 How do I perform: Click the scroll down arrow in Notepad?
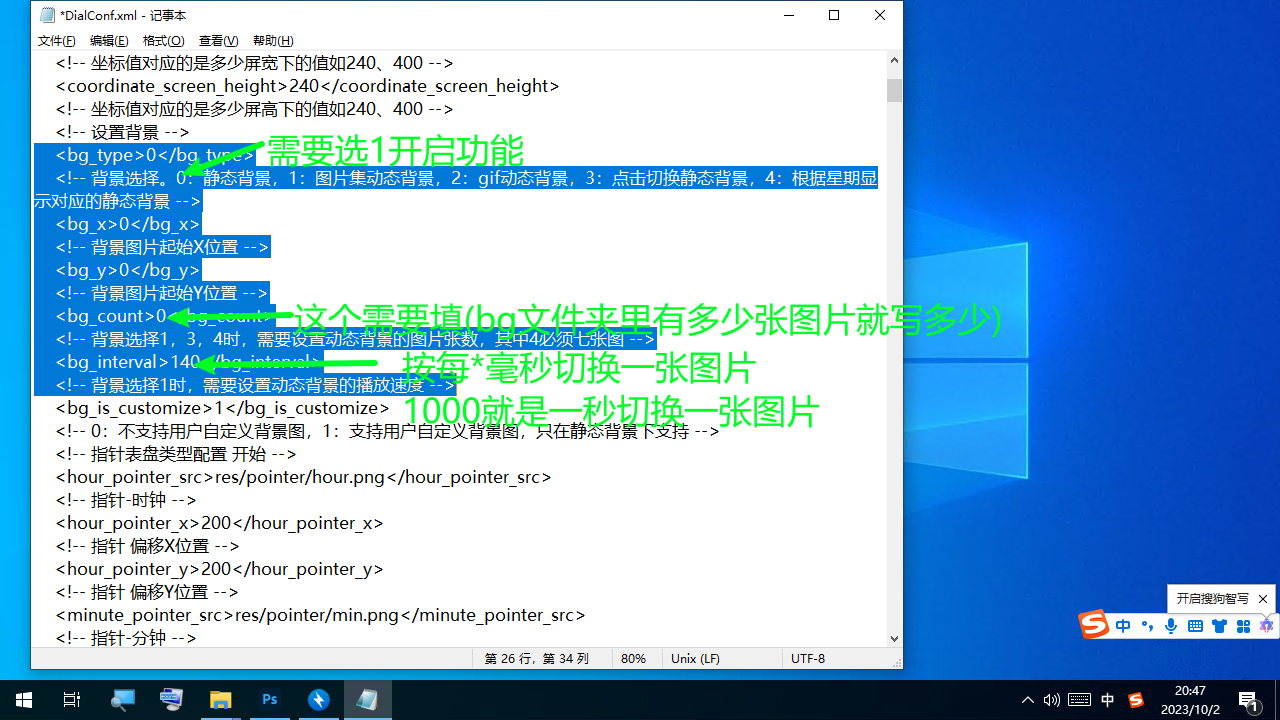coord(894,639)
